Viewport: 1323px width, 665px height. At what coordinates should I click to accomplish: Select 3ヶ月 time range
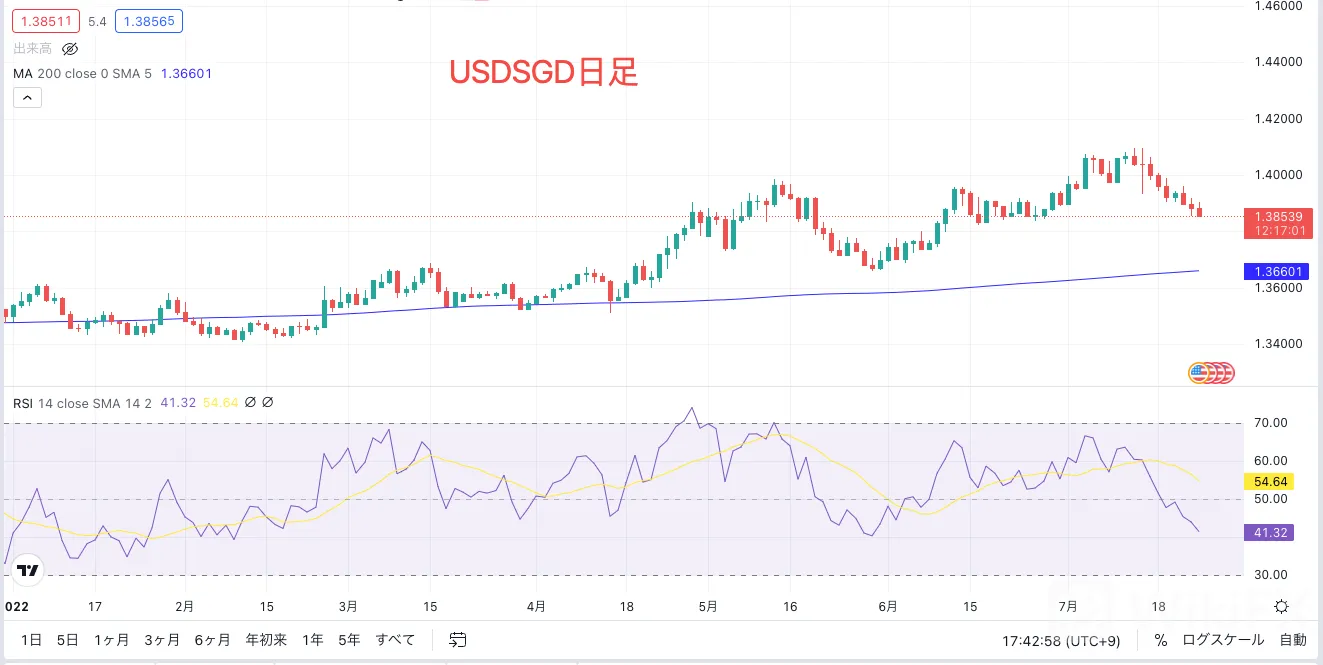pyautogui.click(x=162, y=639)
